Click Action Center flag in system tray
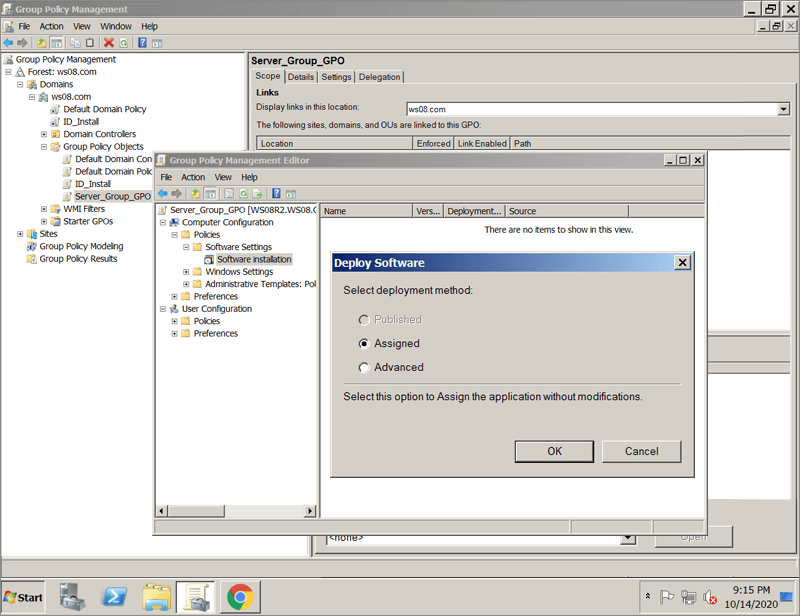The width and height of the screenshot is (800, 616). (667, 597)
